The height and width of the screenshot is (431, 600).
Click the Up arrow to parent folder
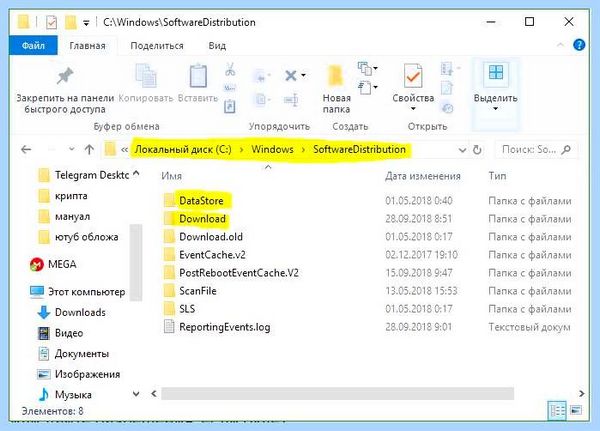89,149
